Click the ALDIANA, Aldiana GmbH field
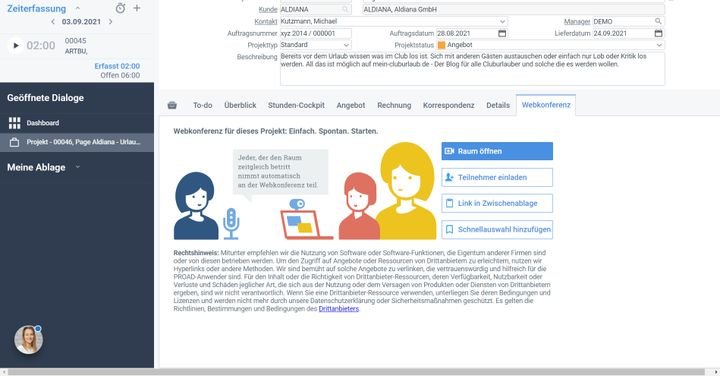The height and width of the screenshot is (376, 720). coord(513,9)
